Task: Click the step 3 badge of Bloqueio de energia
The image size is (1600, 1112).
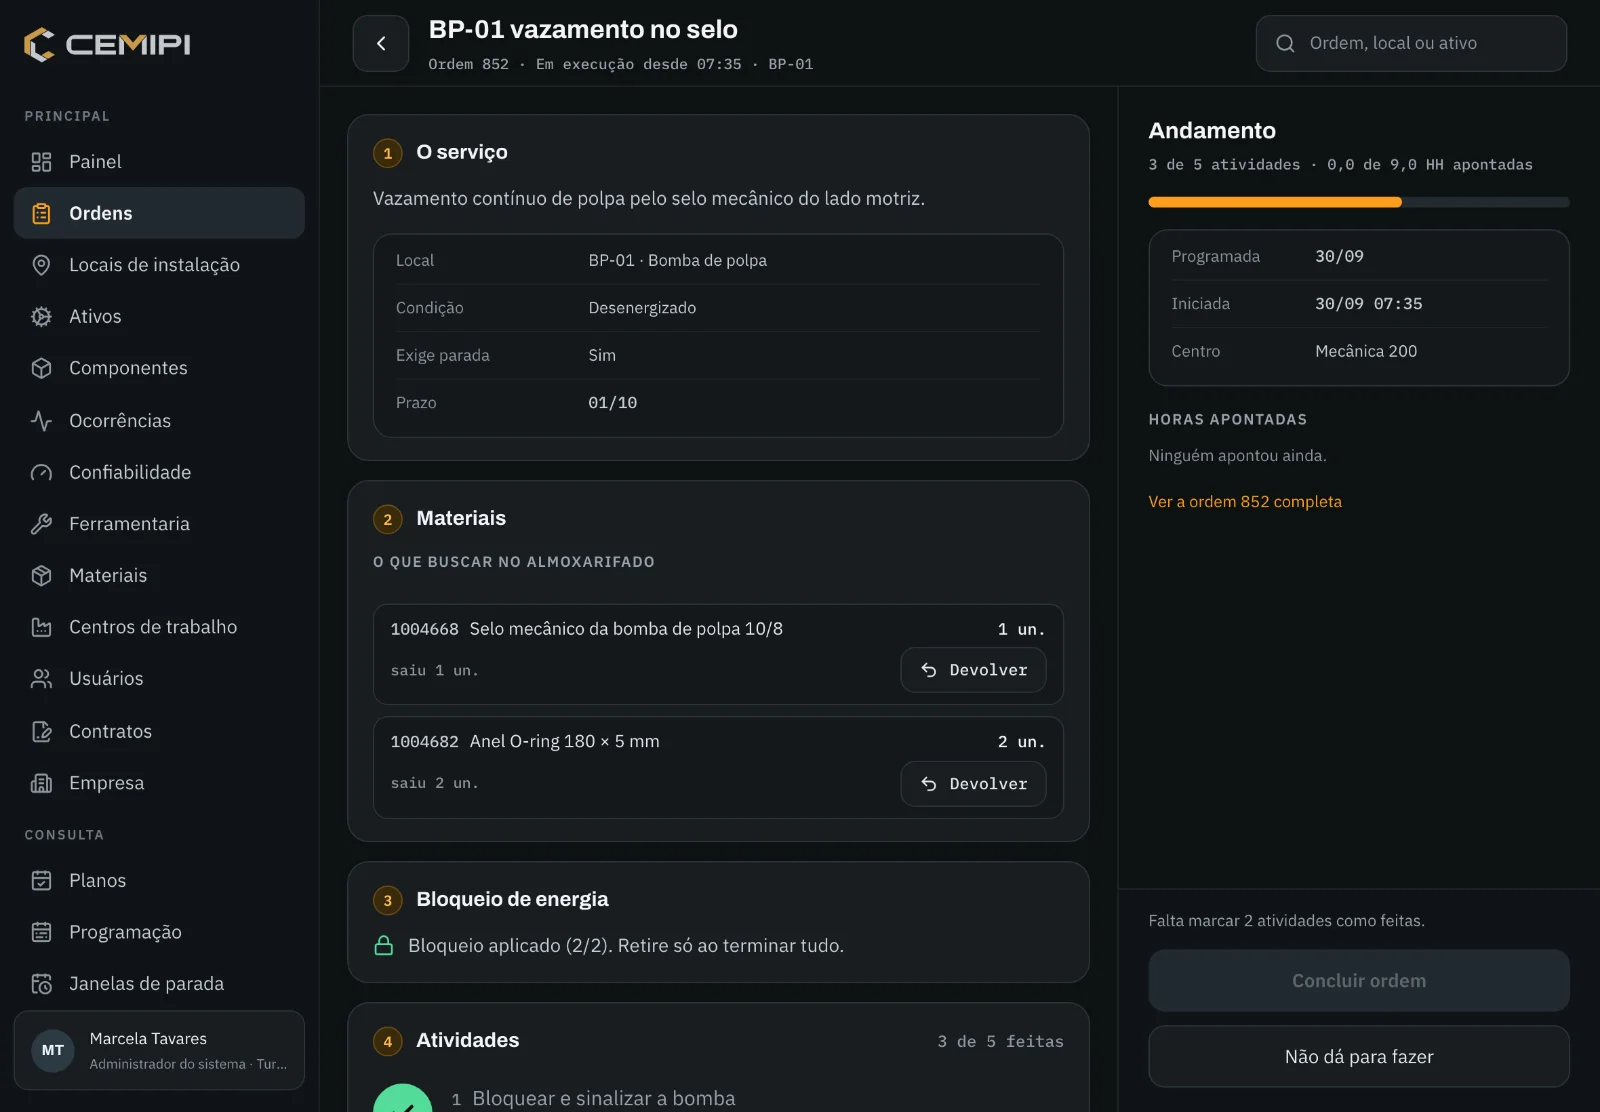Action: pos(388,900)
